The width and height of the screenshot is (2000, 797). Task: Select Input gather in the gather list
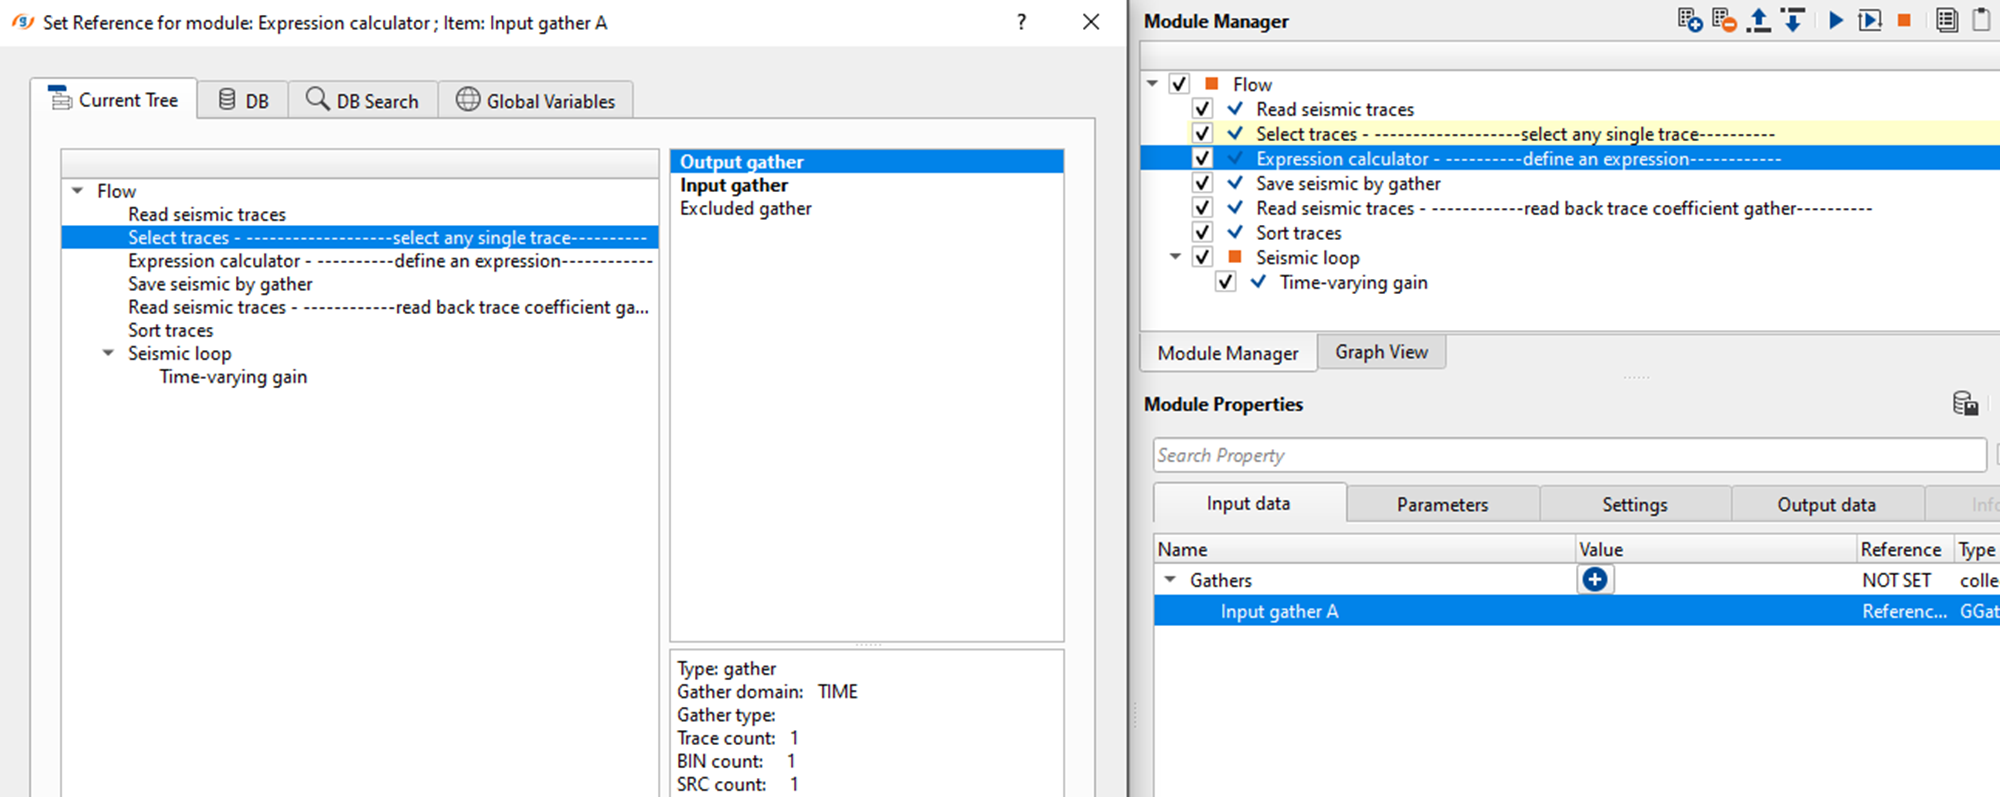[x=734, y=185]
